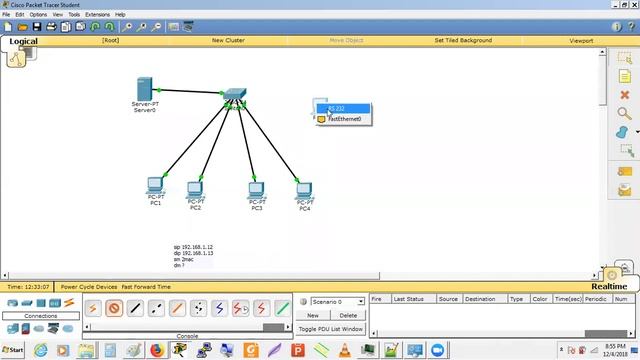This screenshot has width=640, height=360.
Task: Click the Windows Start button
Action: [13, 350]
